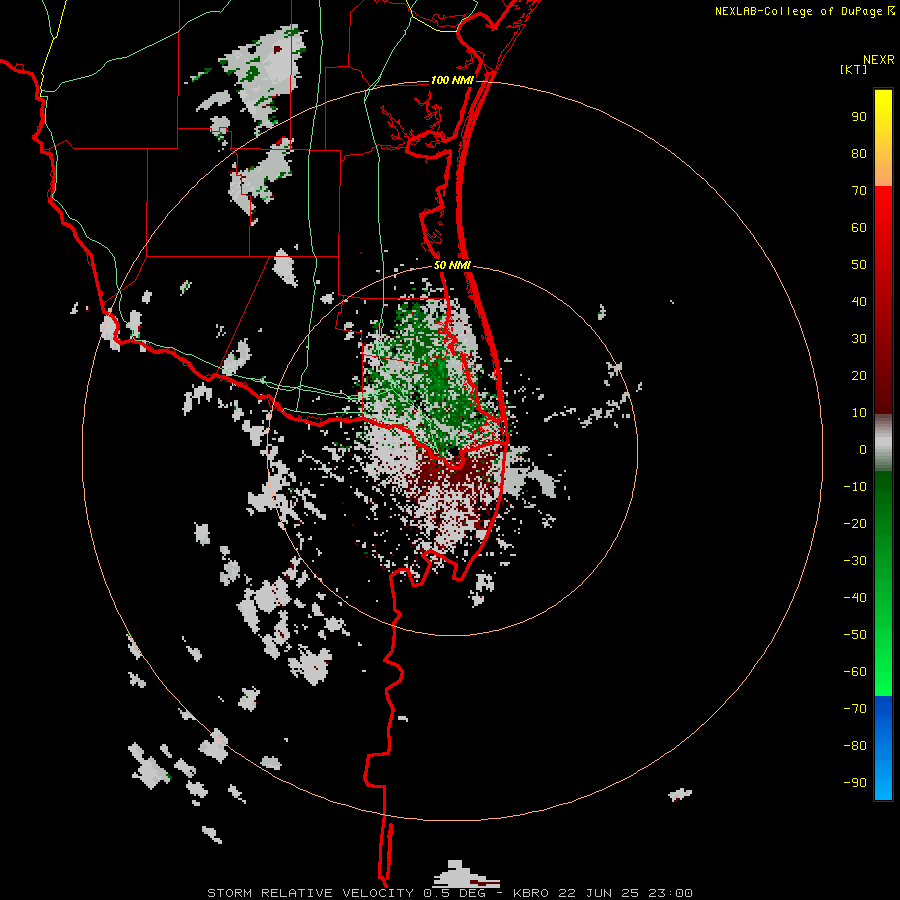Click the NEXLAB-College of DuPage watermark text

coord(804,11)
